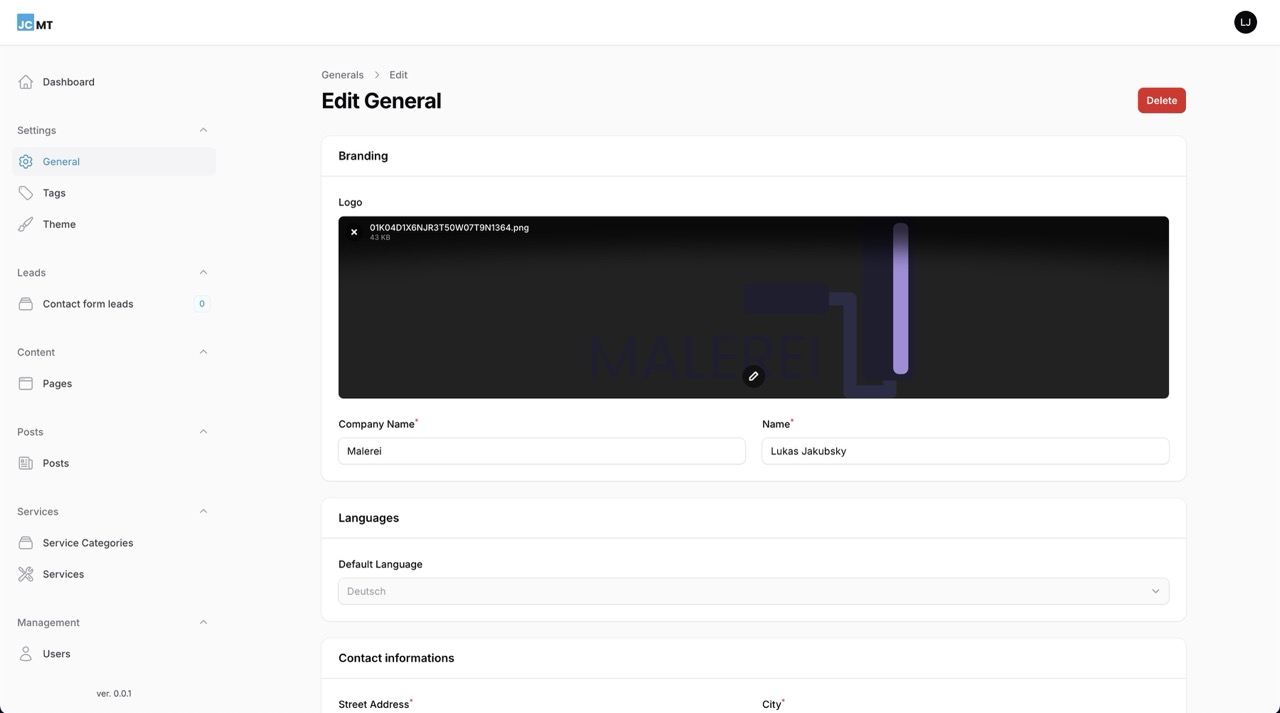Collapse the Management section
Image resolution: width=1280 pixels, height=713 pixels.
[x=203, y=621]
